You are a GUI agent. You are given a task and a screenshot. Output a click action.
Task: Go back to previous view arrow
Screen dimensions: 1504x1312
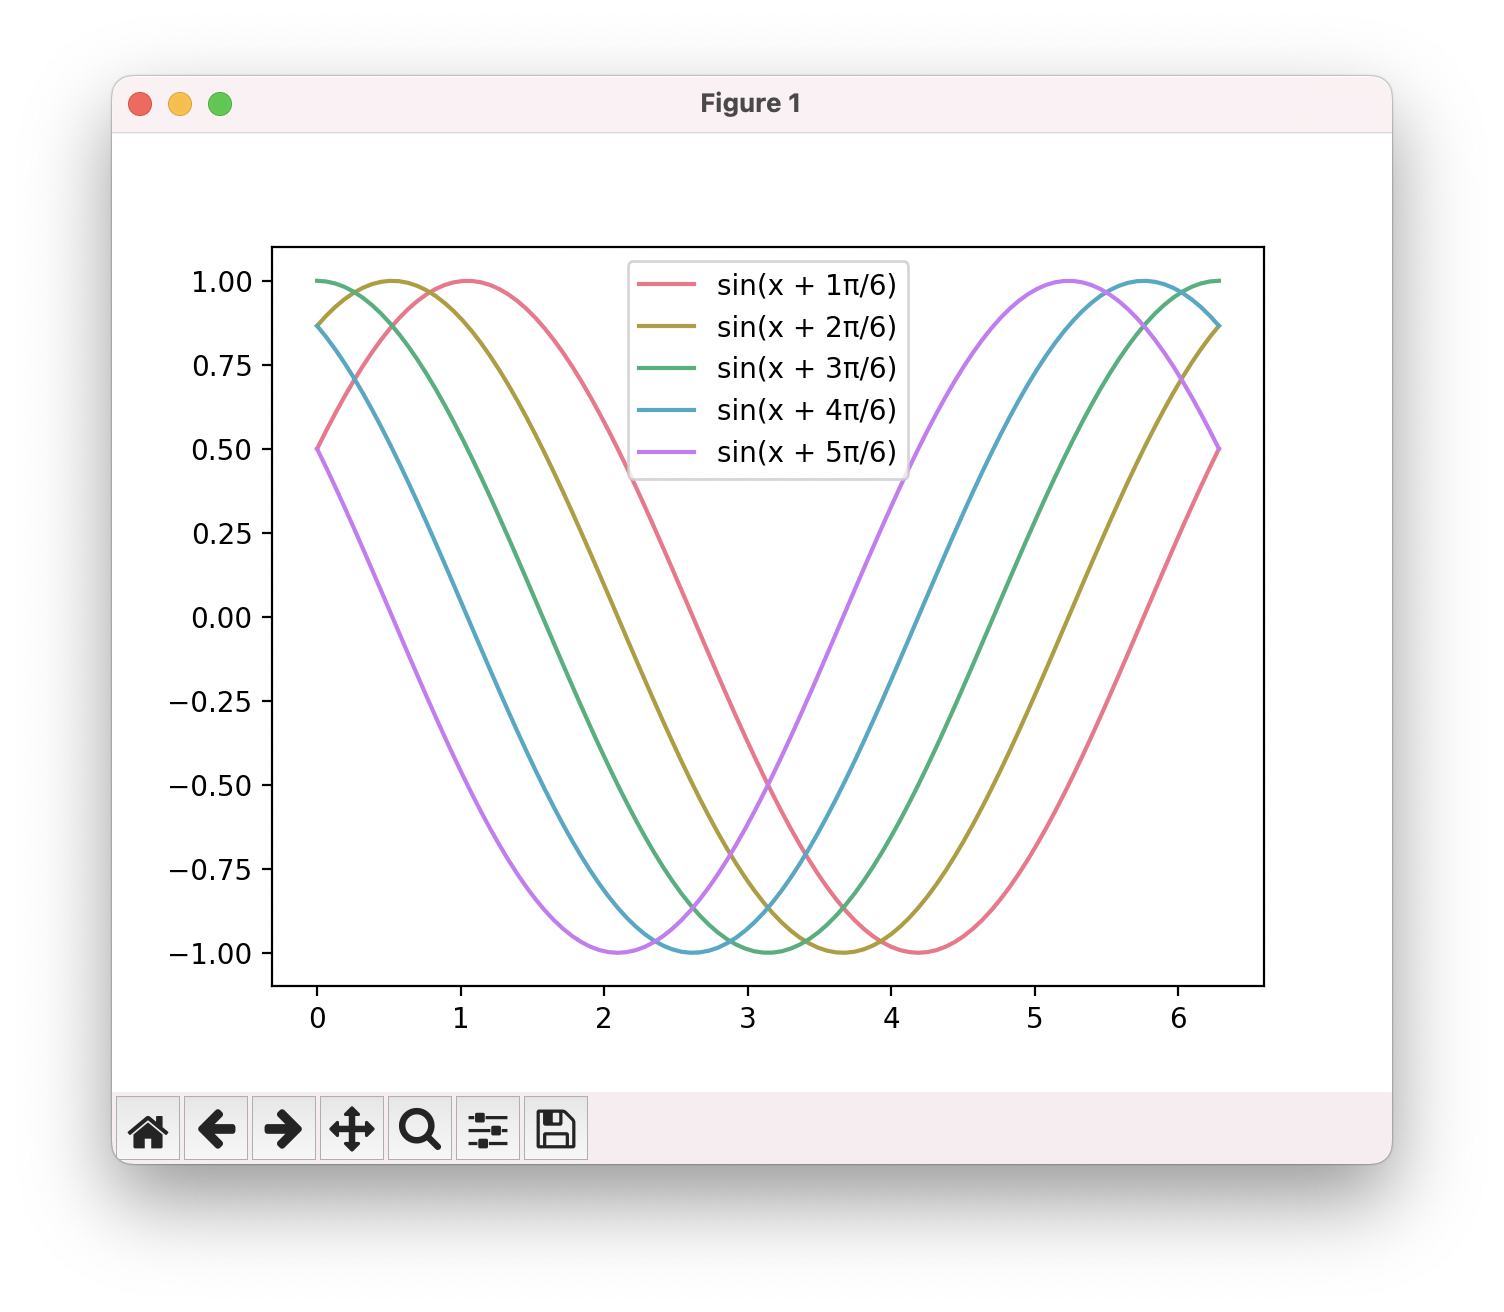216,1129
